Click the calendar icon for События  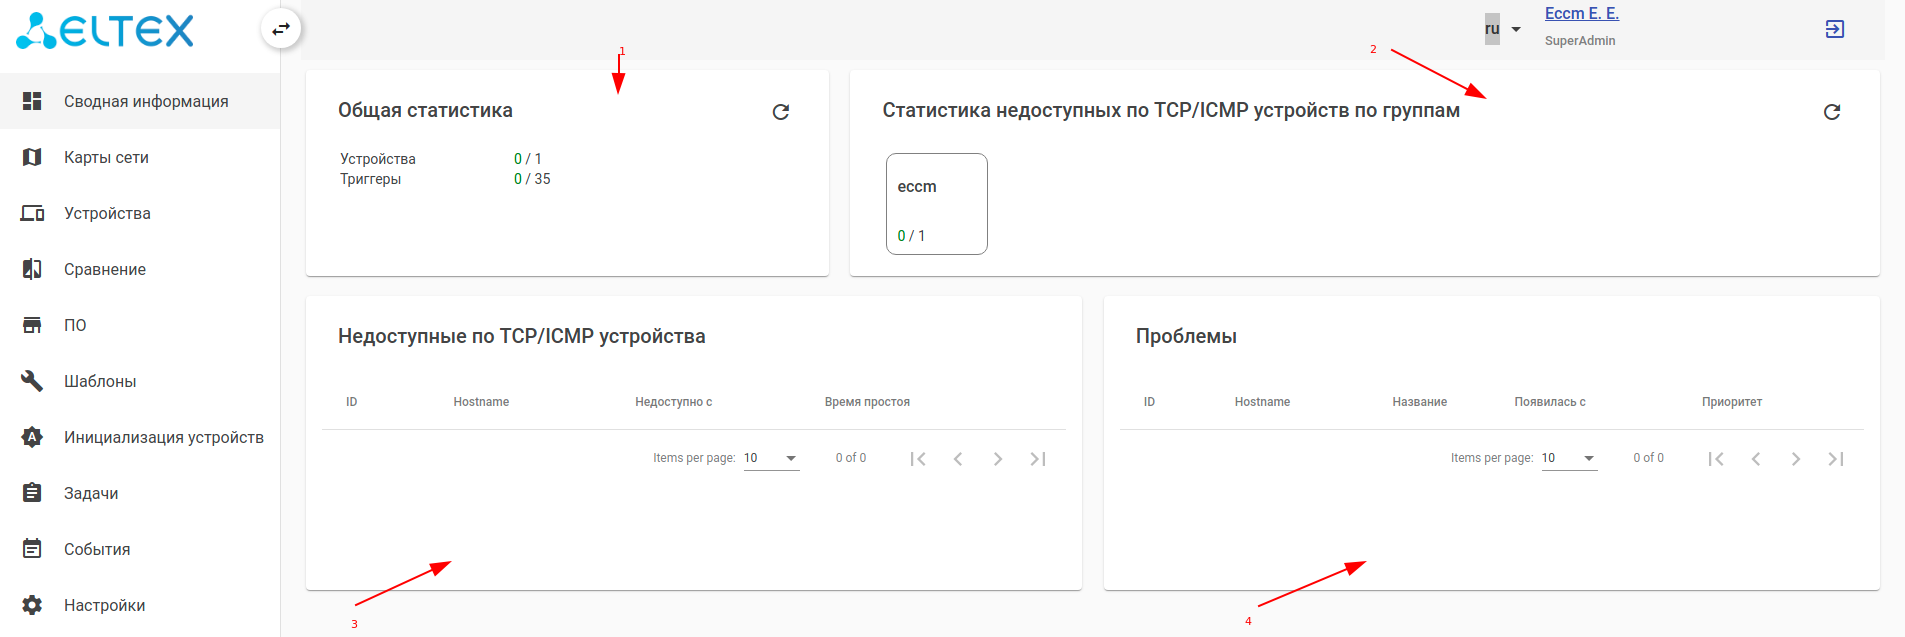[32, 549]
